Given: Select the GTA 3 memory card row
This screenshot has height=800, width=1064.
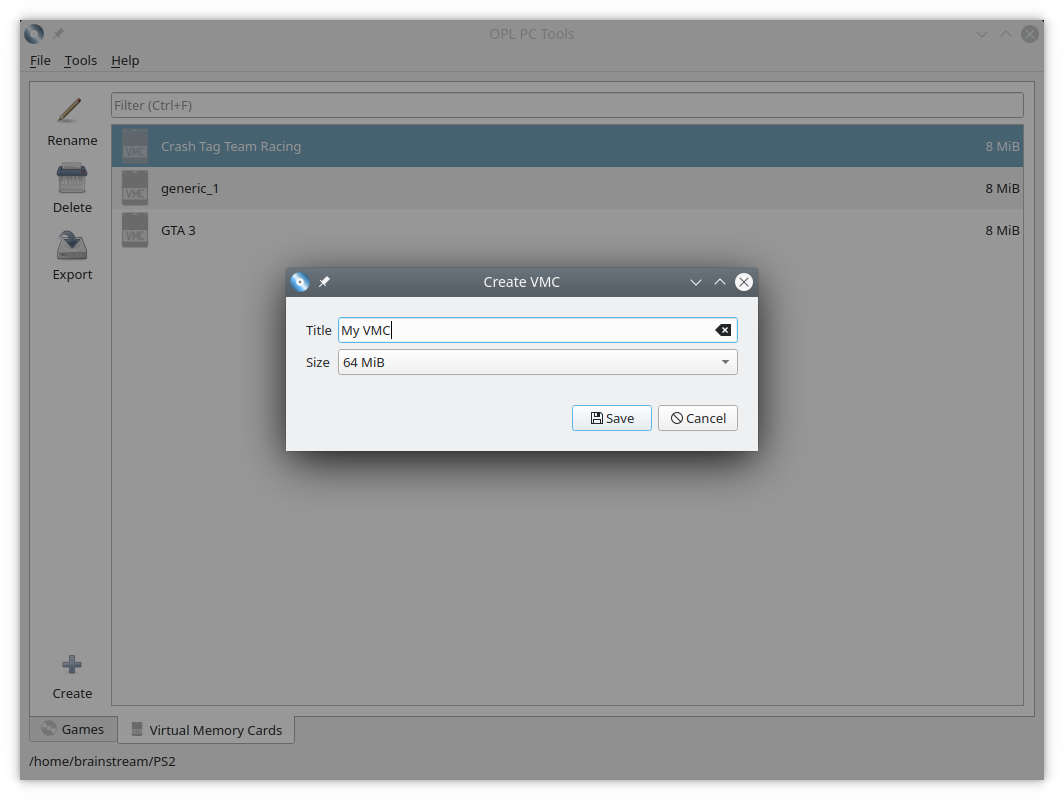Looking at the screenshot, I should pos(567,230).
